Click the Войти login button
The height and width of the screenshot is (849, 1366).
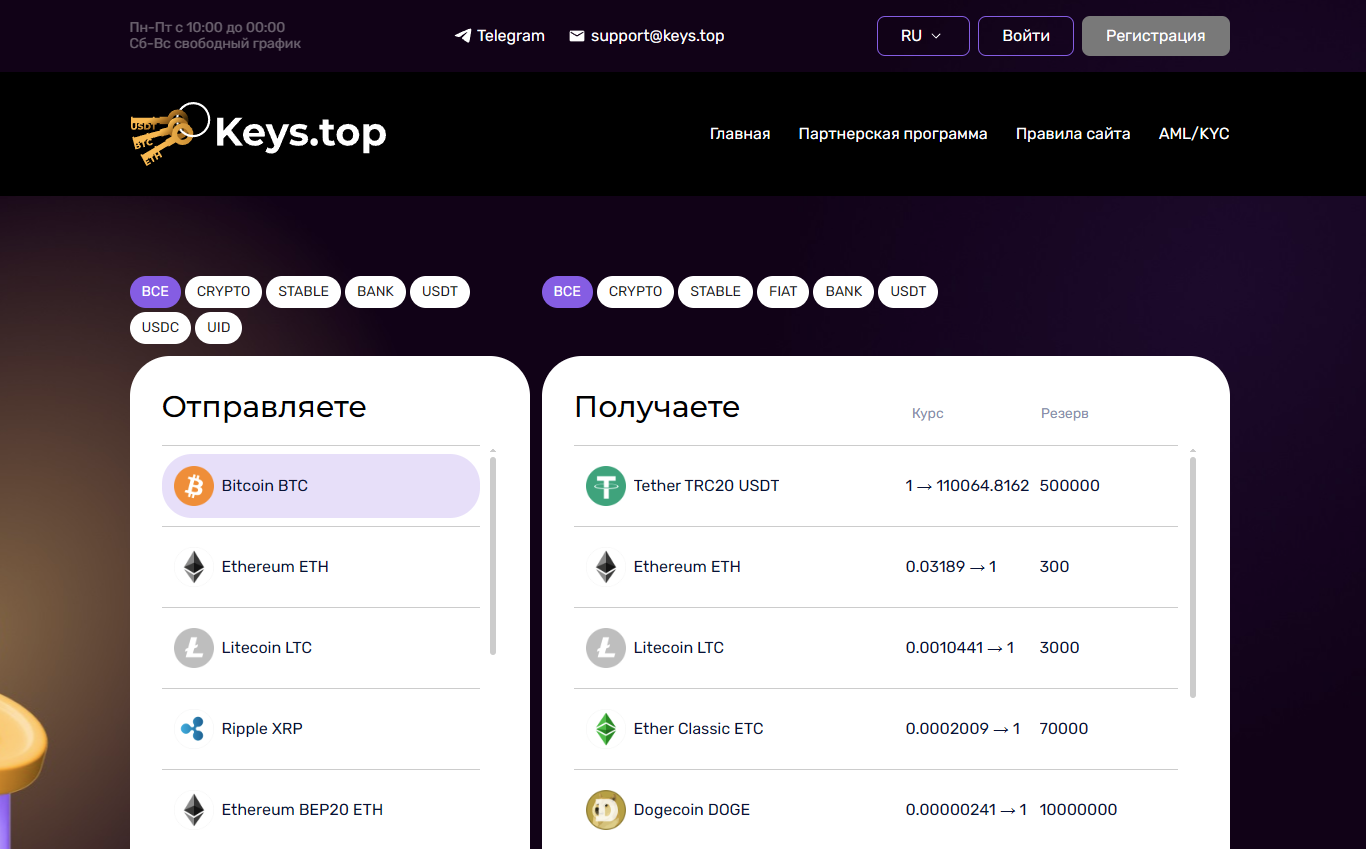pos(1026,36)
